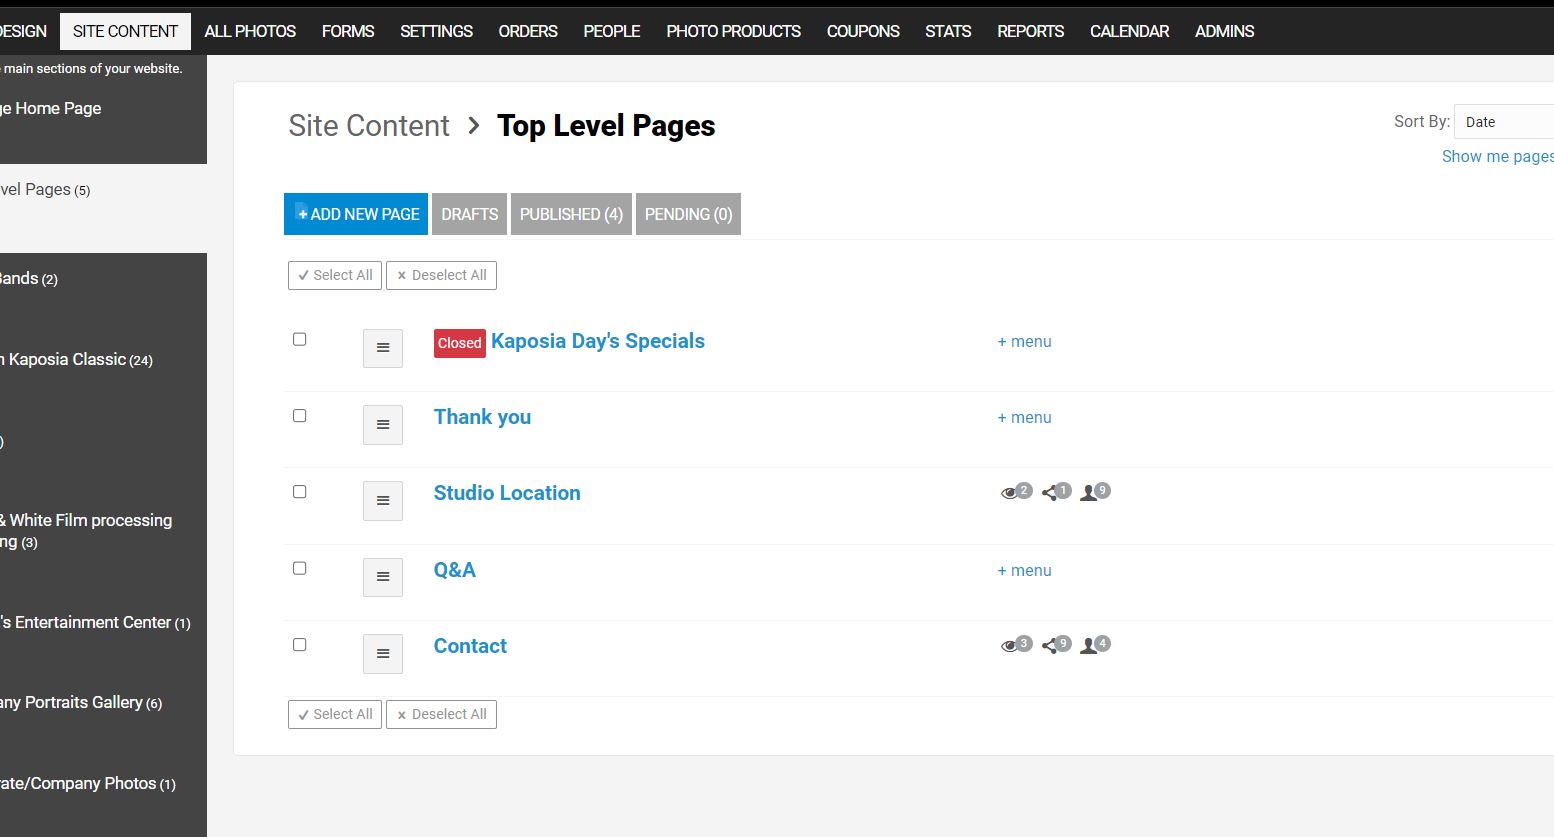Open Entertainment Center (1) sidebar item
Screen dimensions: 1554x837
[95, 622]
